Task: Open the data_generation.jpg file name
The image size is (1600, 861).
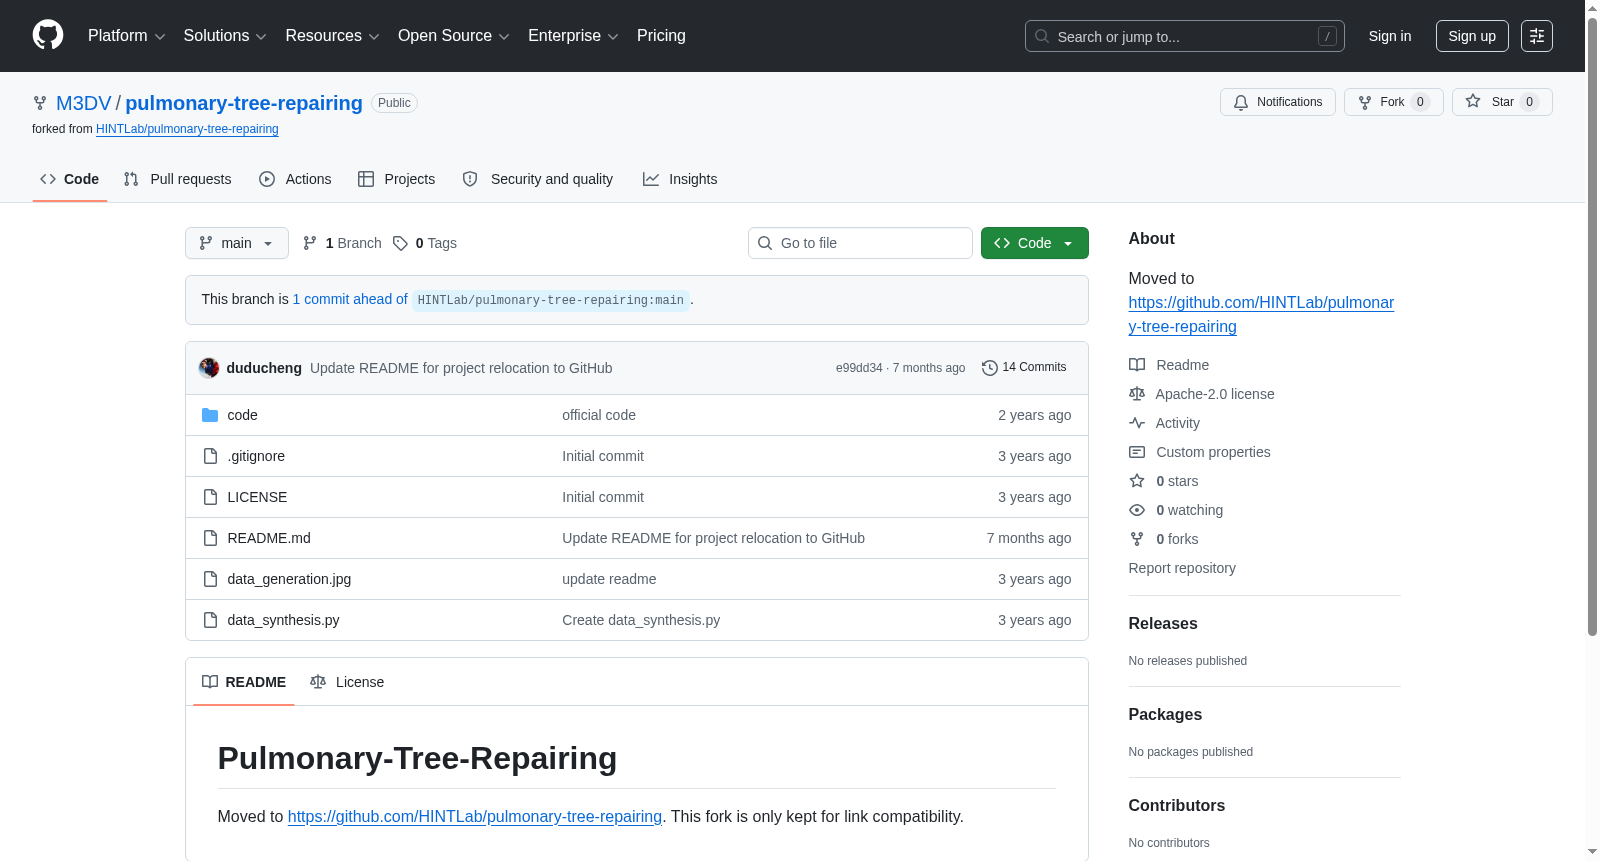Action: coord(289,579)
